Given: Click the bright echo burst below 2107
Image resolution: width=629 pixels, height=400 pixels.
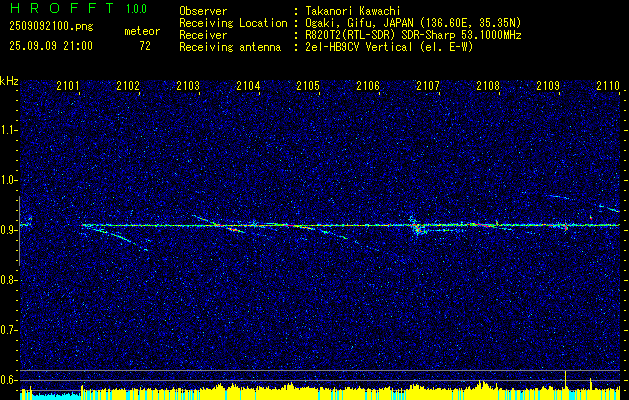Looking at the screenshot, I should coord(416,227).
